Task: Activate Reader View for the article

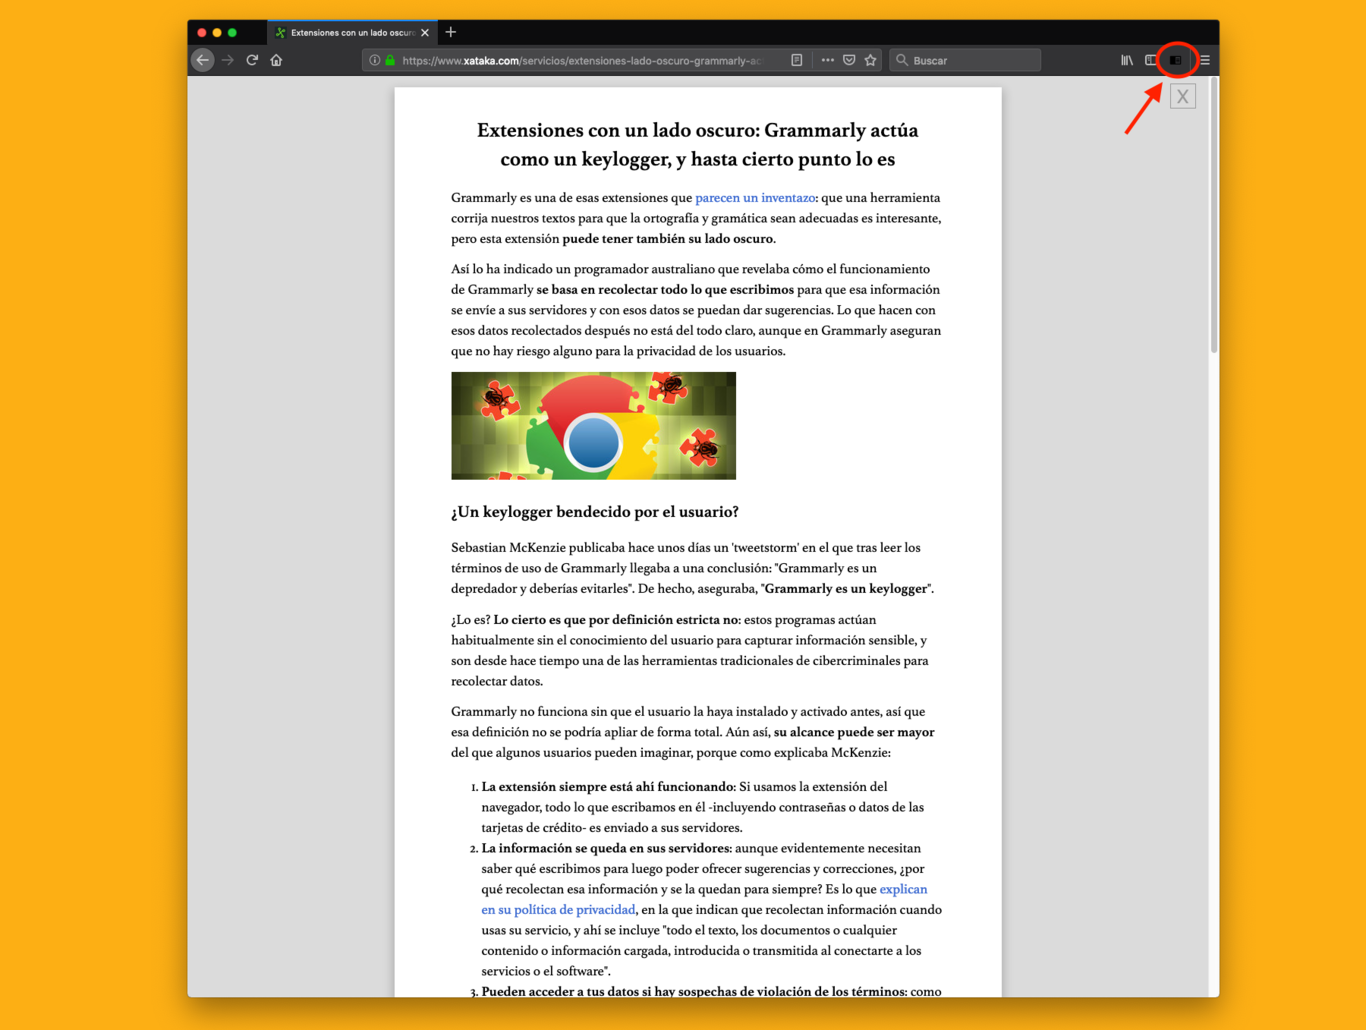Action: 797,60
